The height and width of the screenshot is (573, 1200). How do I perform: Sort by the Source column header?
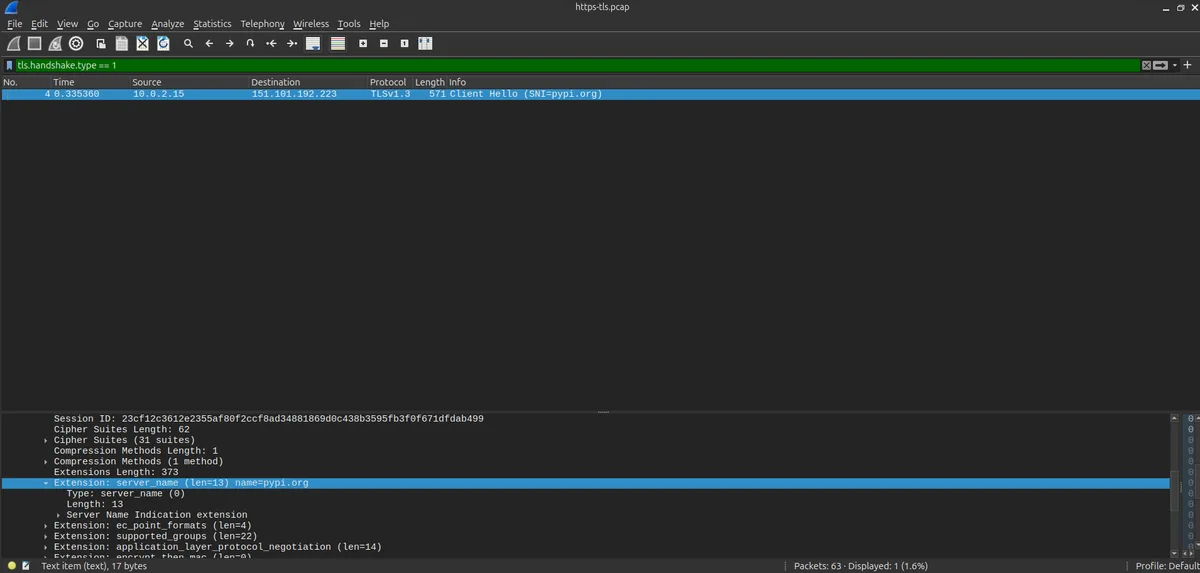(189, 82)
